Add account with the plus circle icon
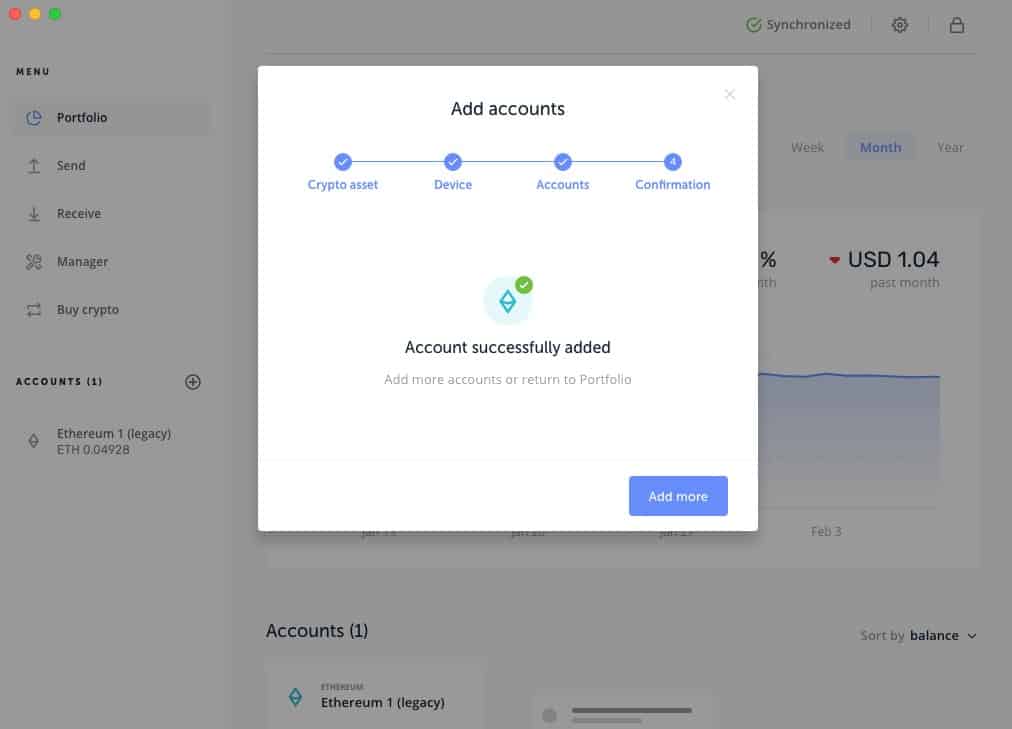This screenshot has width=1012, height=729. click(x=192, y=382)
